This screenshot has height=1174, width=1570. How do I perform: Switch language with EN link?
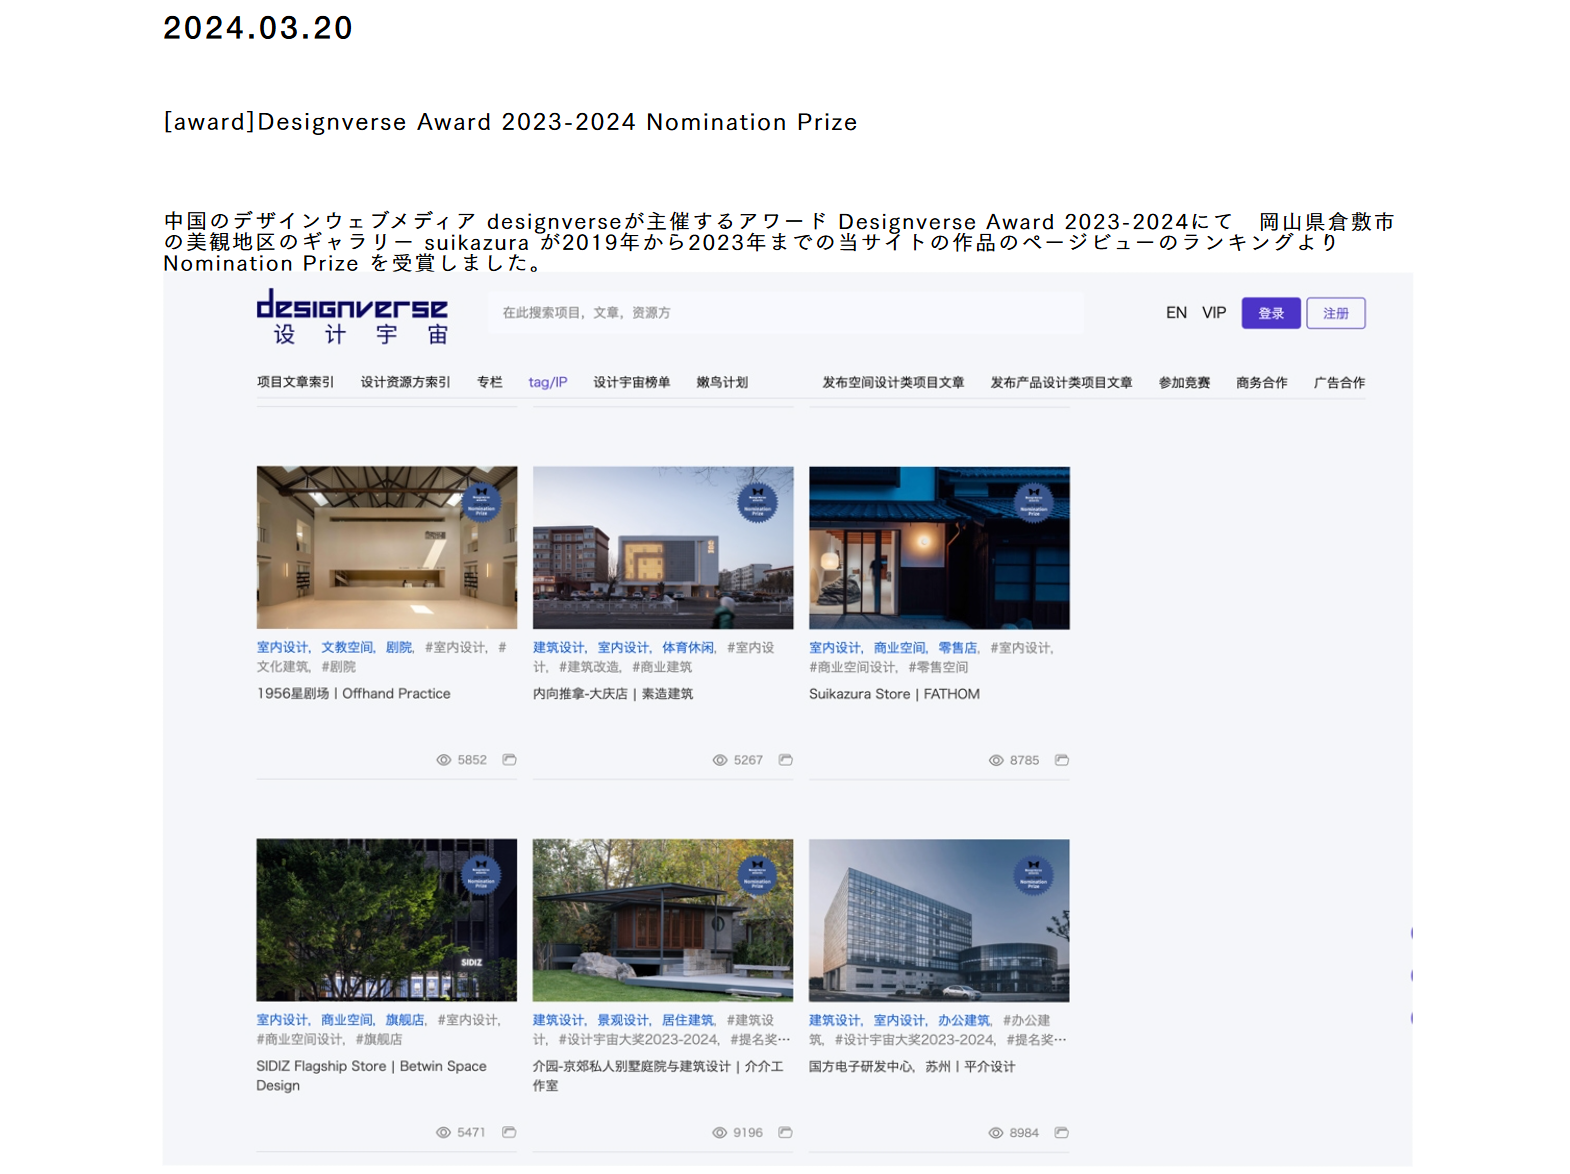(1176, 313)
